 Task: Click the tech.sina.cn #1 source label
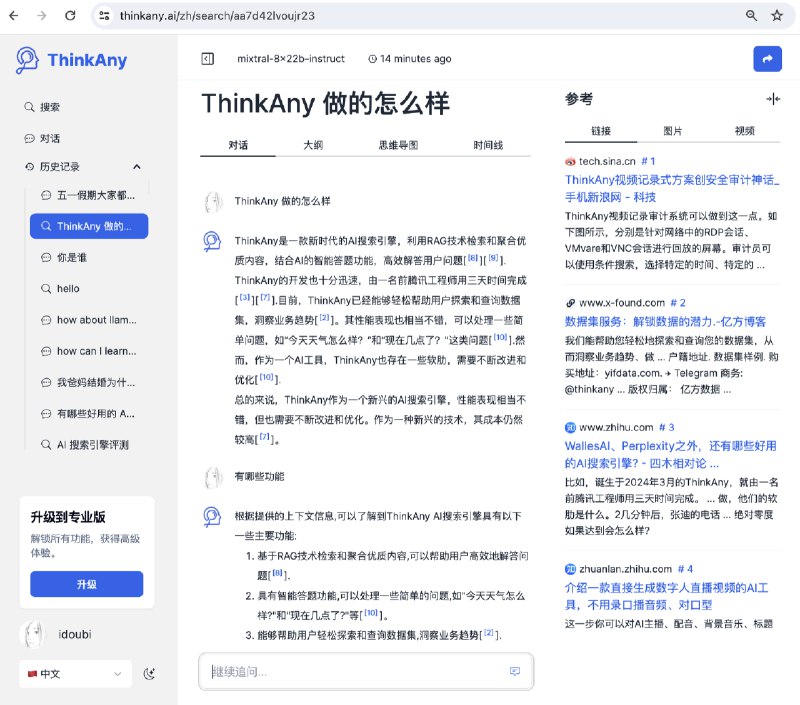coord(610,161)
